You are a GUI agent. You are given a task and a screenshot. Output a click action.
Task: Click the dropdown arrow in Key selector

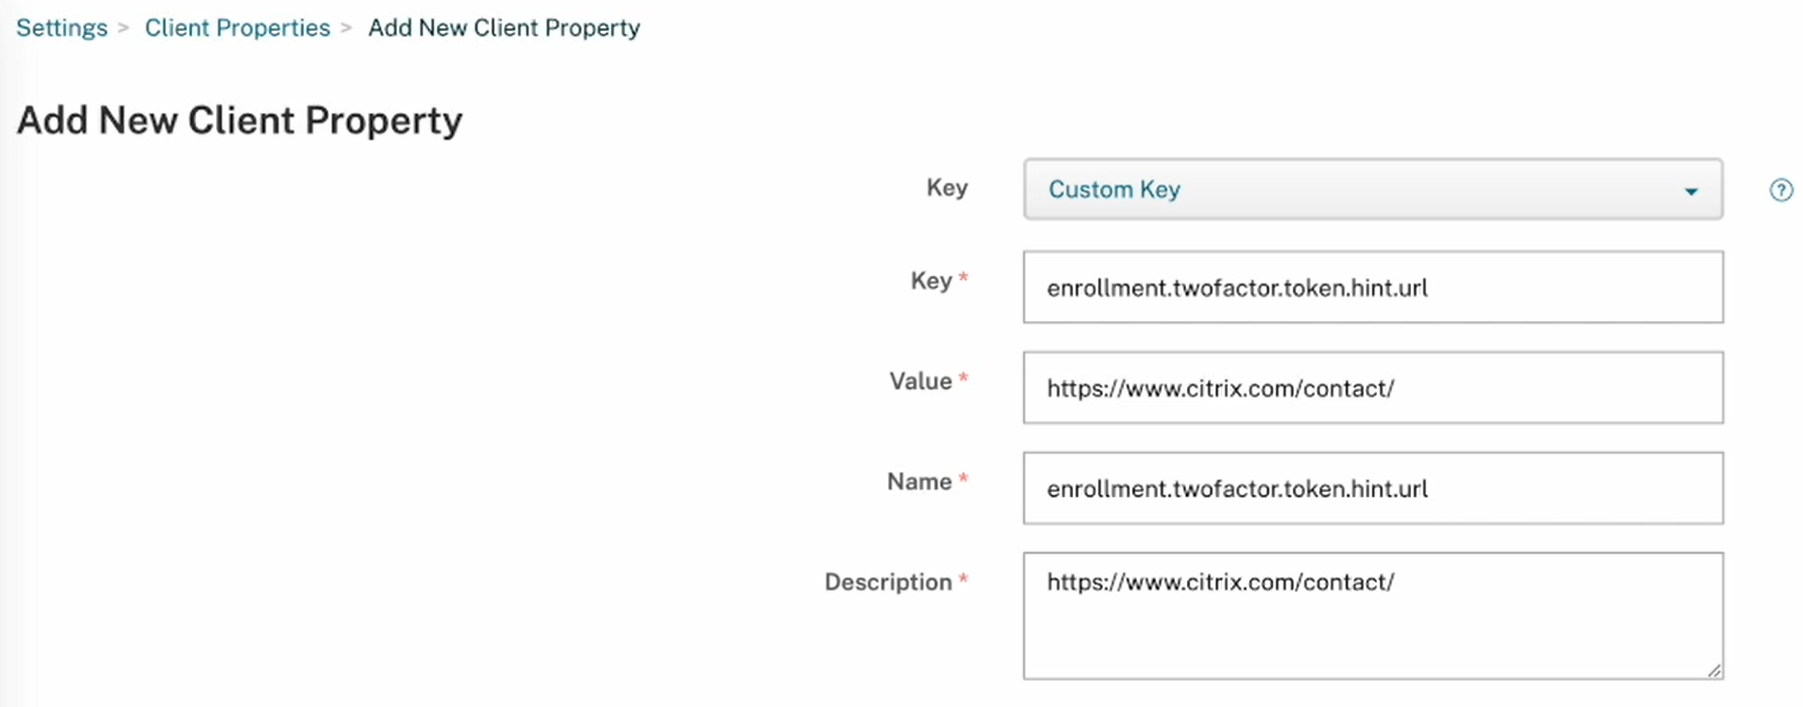1691,191
